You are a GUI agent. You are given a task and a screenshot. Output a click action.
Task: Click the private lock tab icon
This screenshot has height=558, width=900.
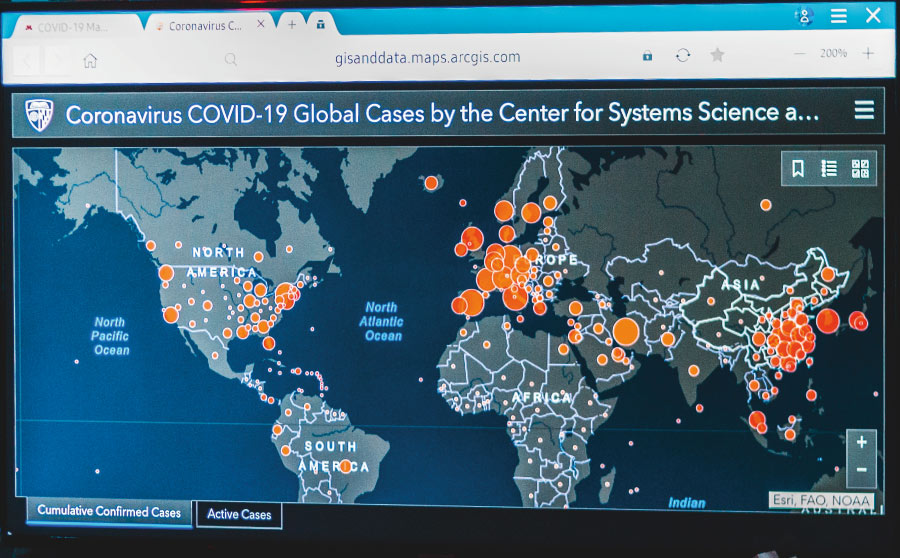(x=321, y=24)
